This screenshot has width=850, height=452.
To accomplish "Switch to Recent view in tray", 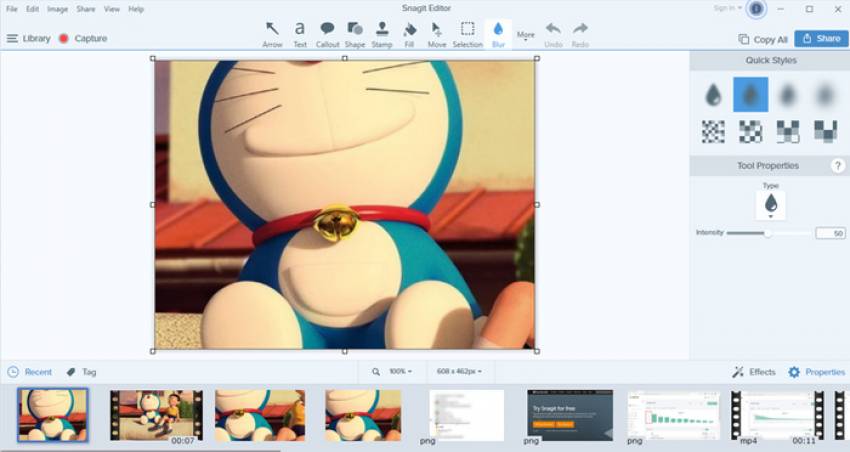I will (x=30, y=372).
